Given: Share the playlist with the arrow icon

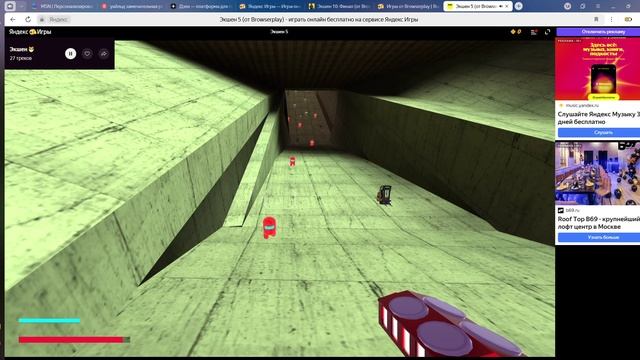Looking at the screenshot, I should click(104, 53).
